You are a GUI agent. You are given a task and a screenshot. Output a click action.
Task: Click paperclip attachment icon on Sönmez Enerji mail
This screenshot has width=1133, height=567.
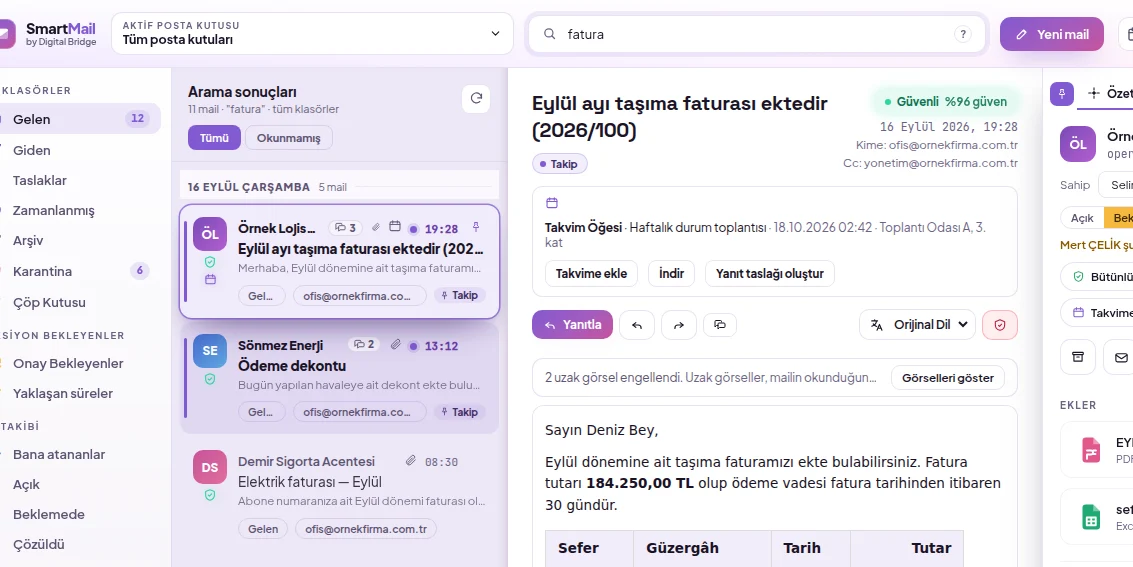pos(395,345)
